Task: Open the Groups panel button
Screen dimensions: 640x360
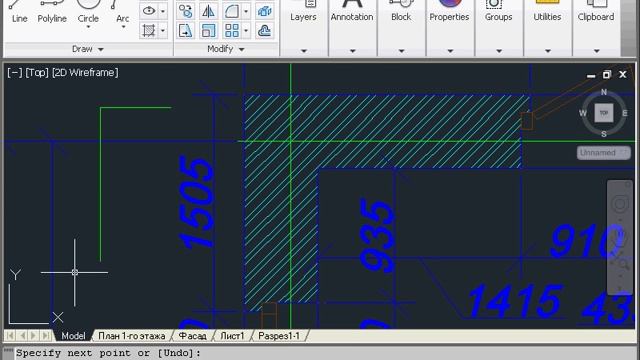Action: [x=498, y=12]
